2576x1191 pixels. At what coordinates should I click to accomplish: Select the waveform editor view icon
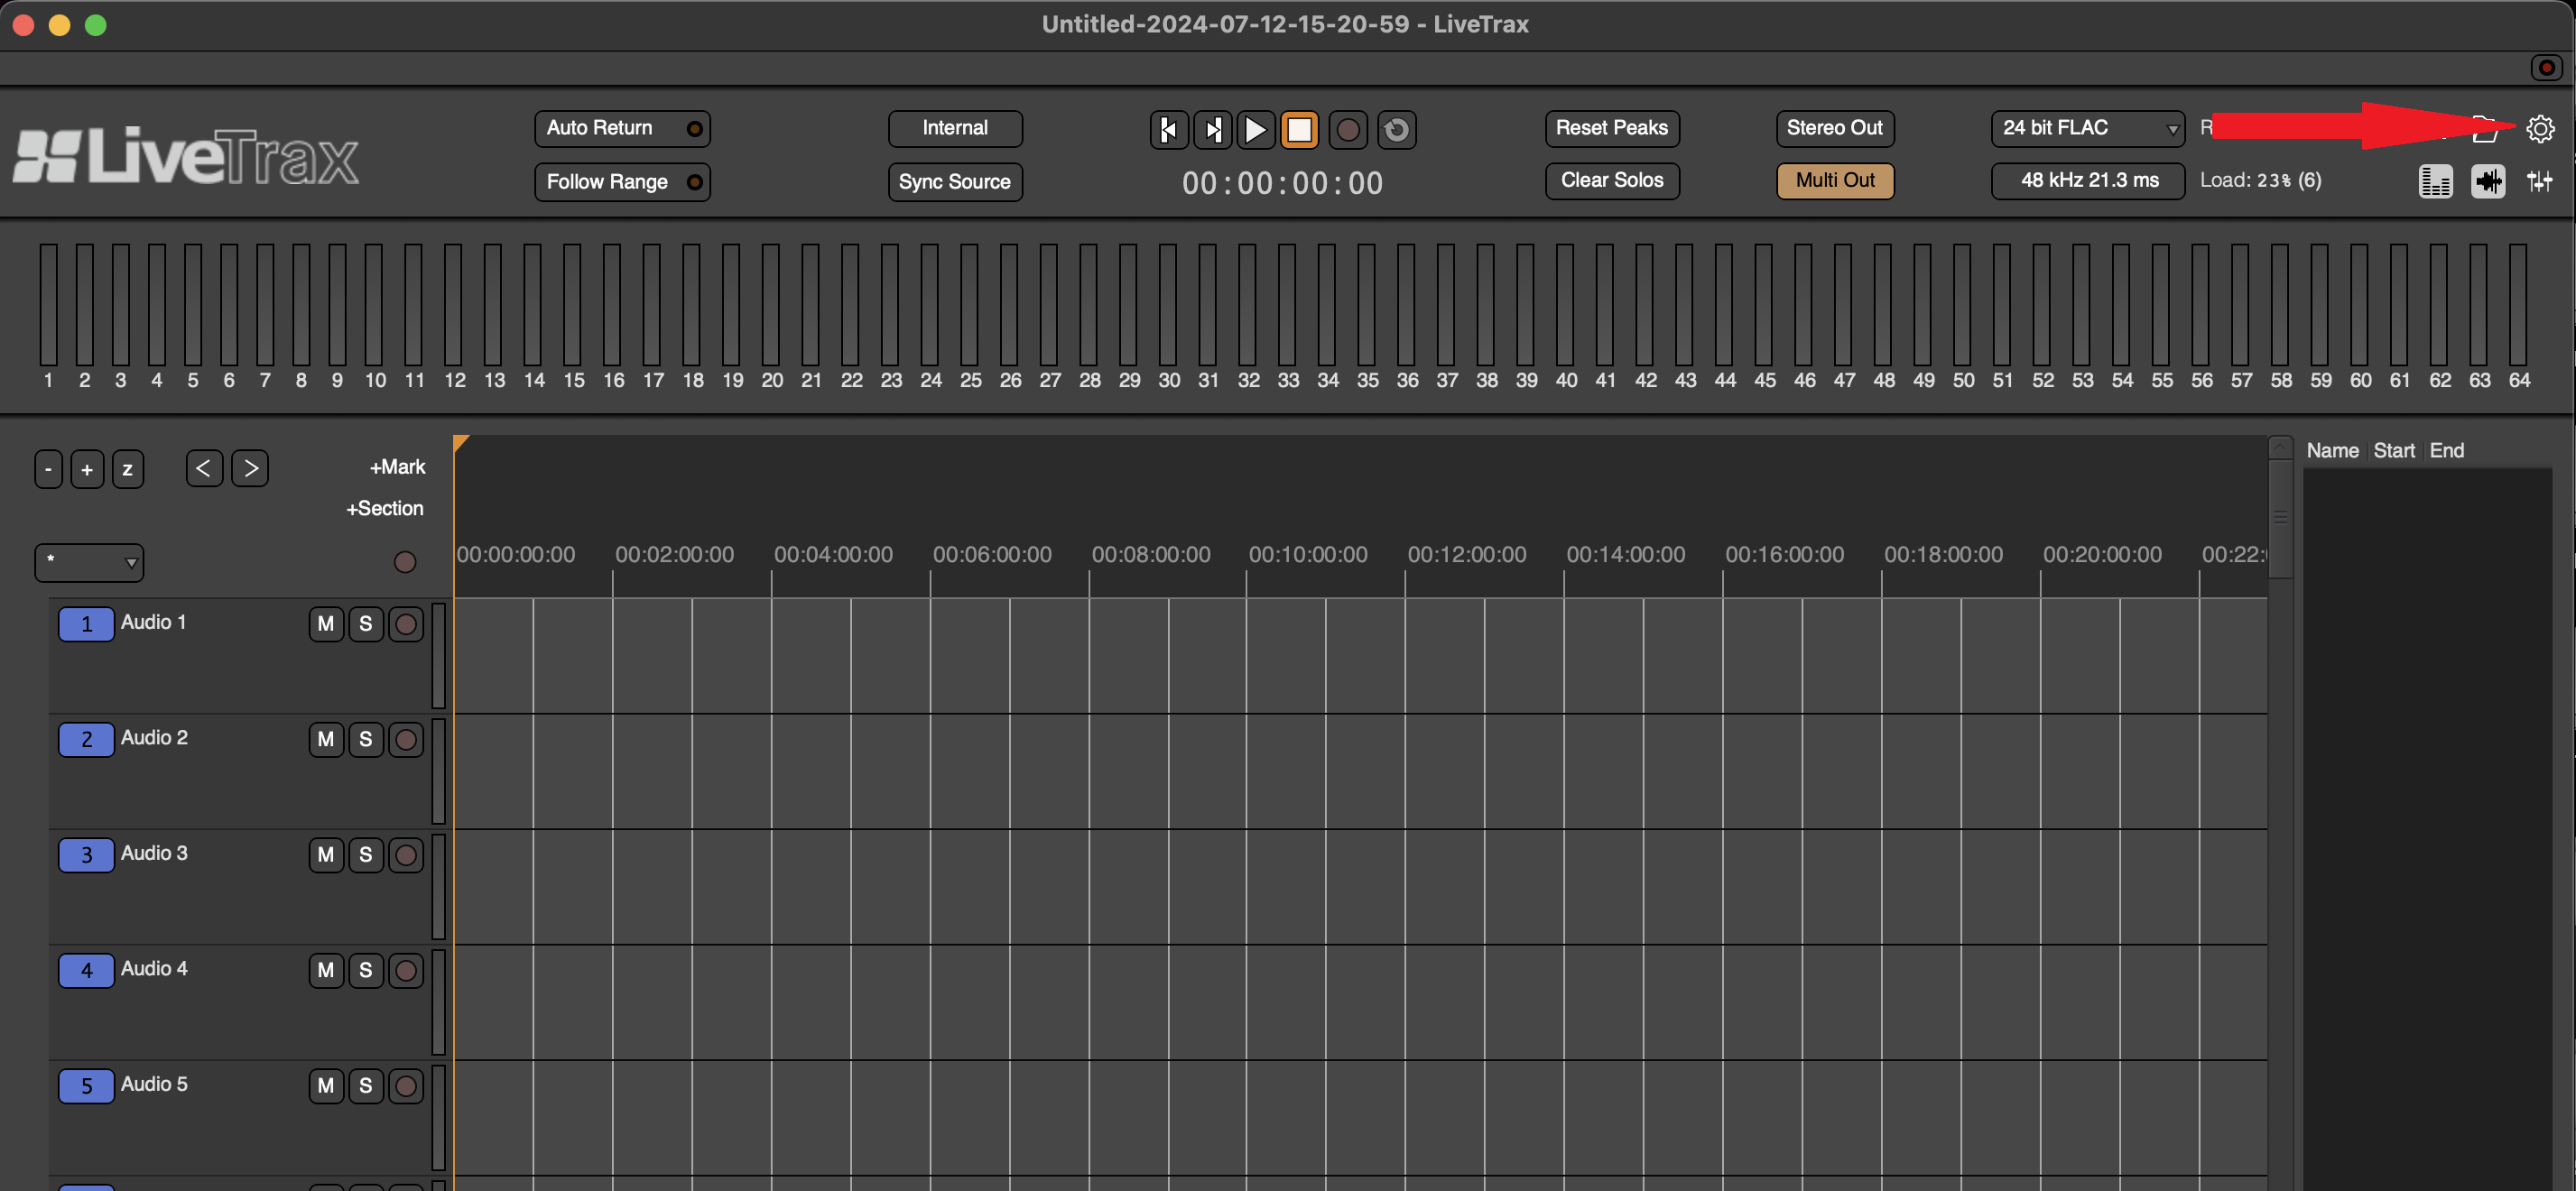pos(2489,182)
